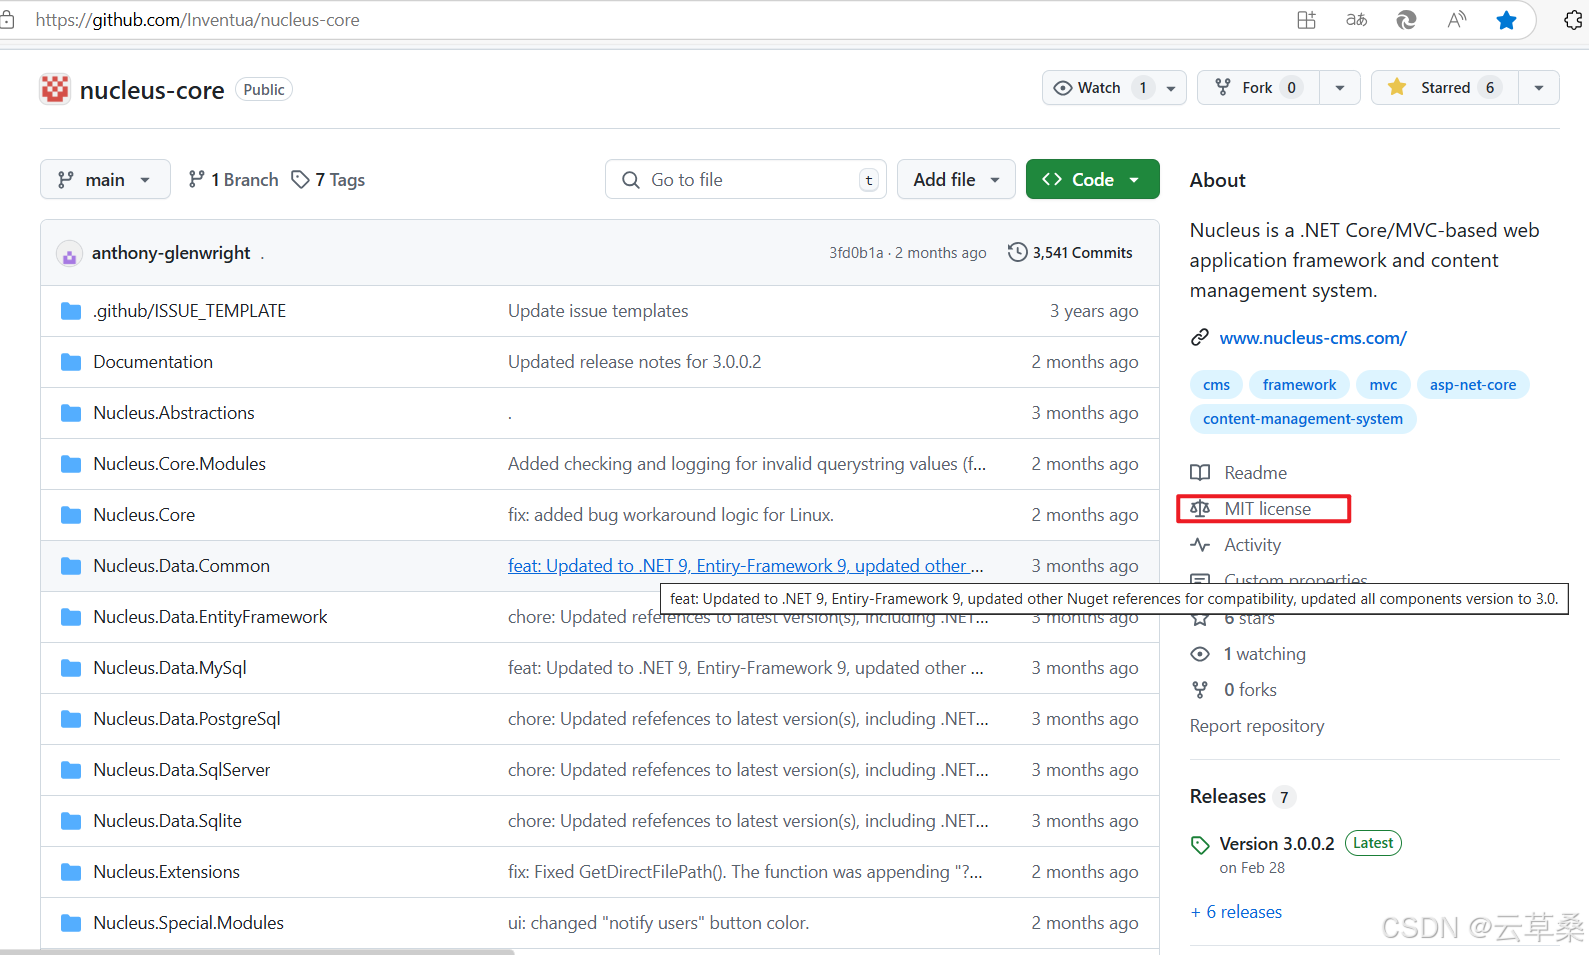The height and width of the screenshot is (955, 1589).
Task: Click the nucleus-core repository avatar icon
Action: (55, 90)
